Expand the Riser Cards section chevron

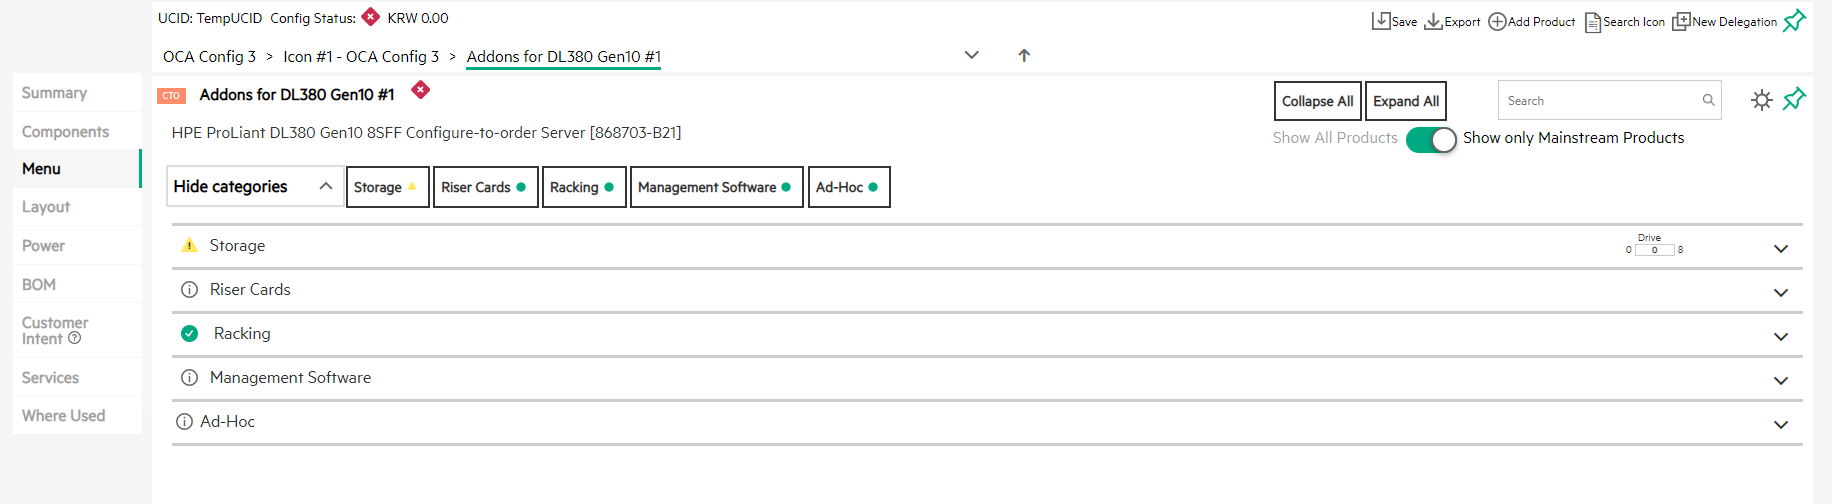pyautogui.click(x=1781, y=293)
